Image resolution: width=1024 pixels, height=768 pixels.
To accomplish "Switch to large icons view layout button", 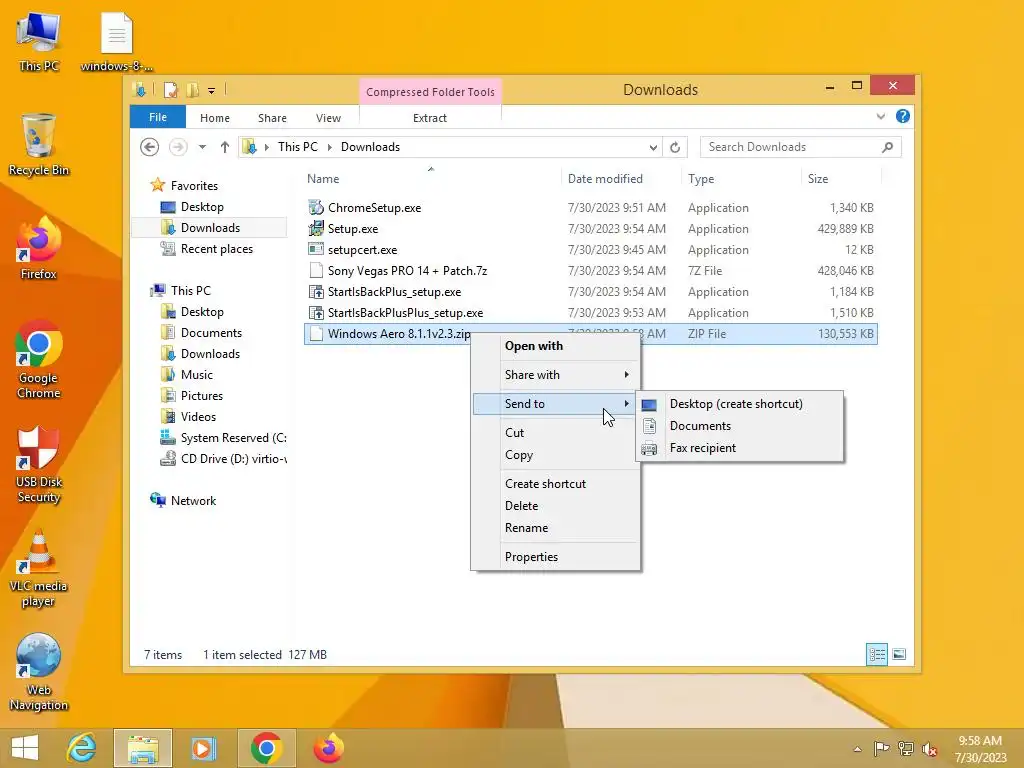I will pyautogui.click(x=899, y=654).
